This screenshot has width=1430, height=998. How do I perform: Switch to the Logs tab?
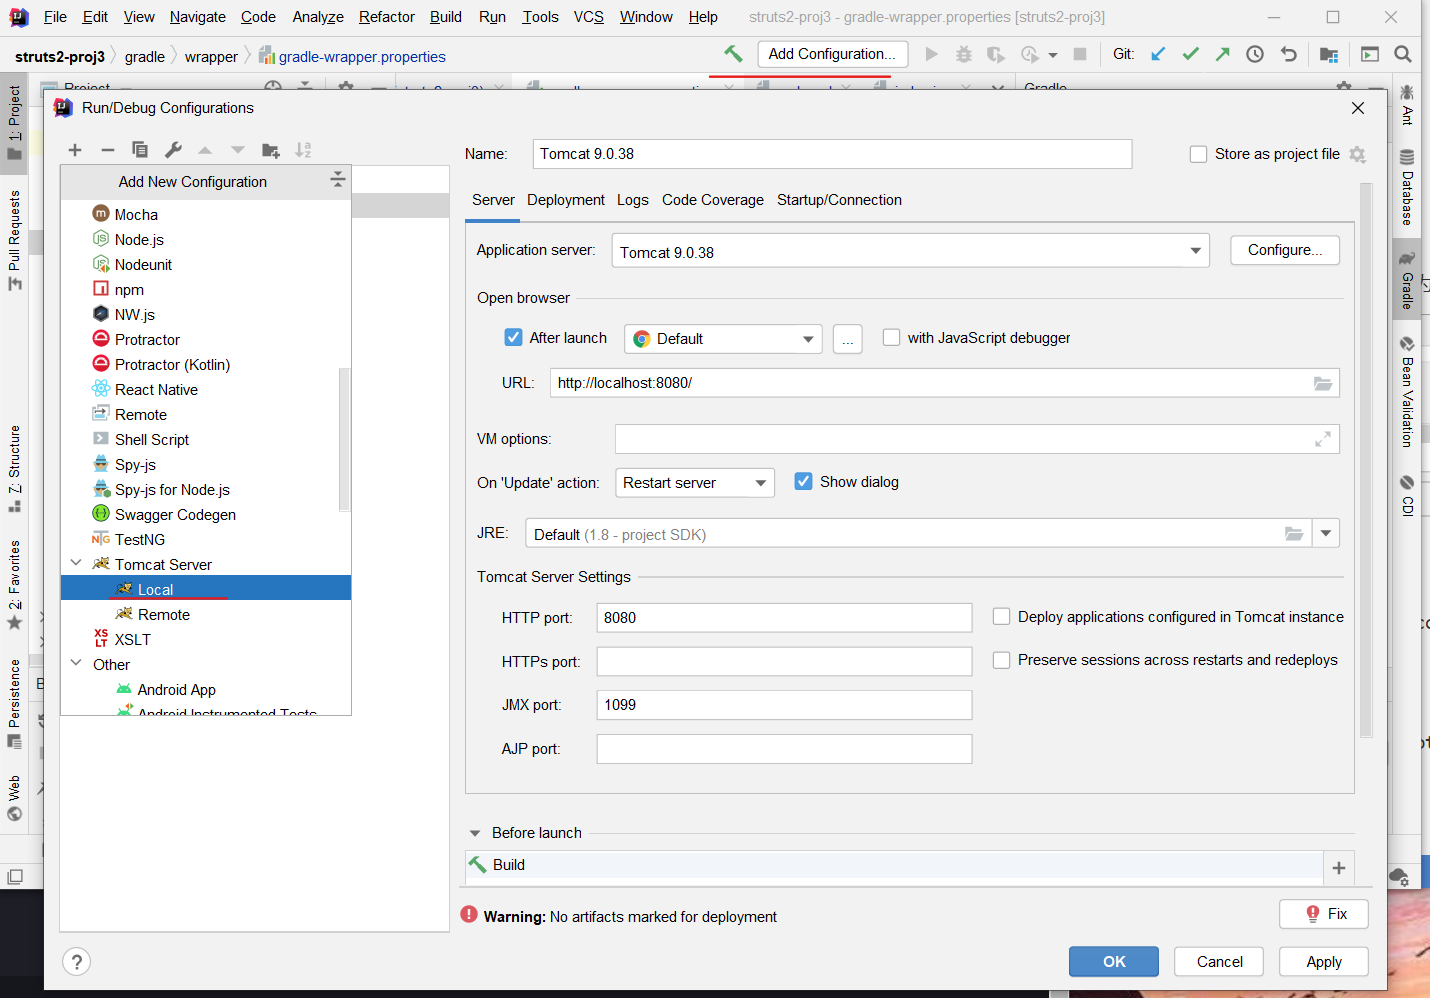[x=633, y=200]
